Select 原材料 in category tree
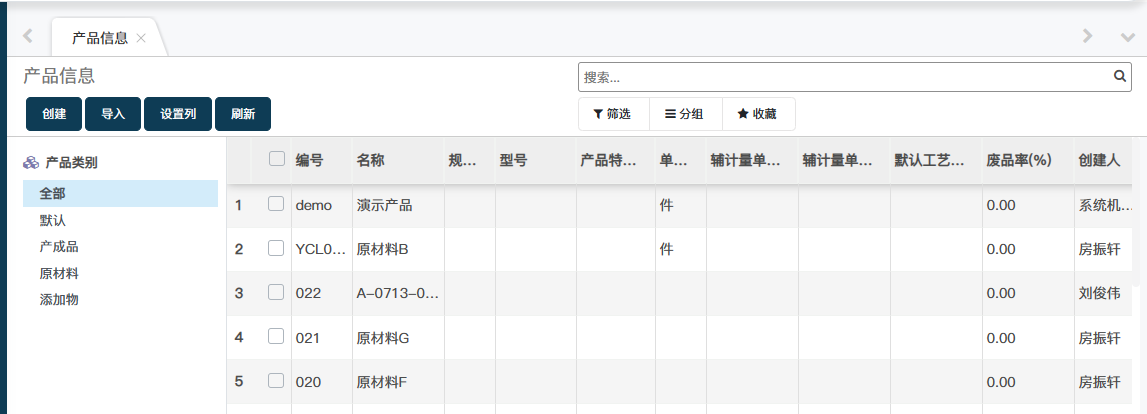This screenshot has width=1147, height=414. 59,273
